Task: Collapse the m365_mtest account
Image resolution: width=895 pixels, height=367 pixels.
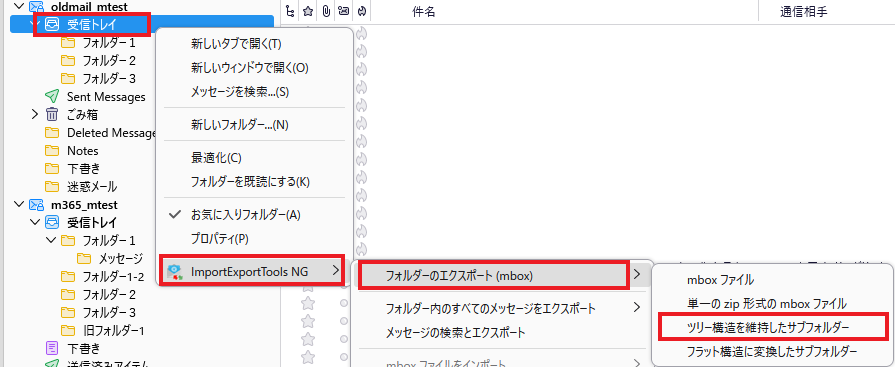Action: (x=19, y=204)
